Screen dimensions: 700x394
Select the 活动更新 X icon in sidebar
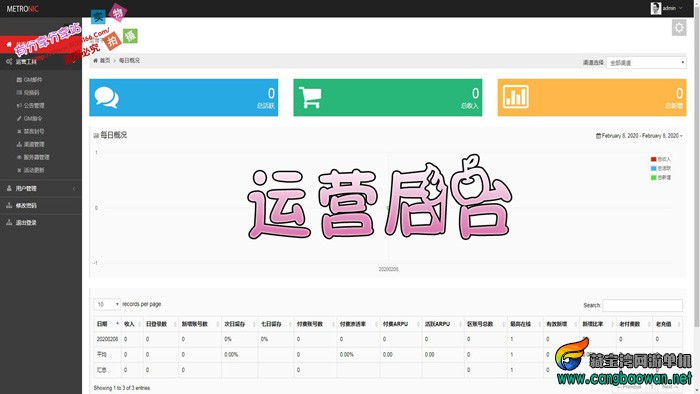click(x=19, y=170)
